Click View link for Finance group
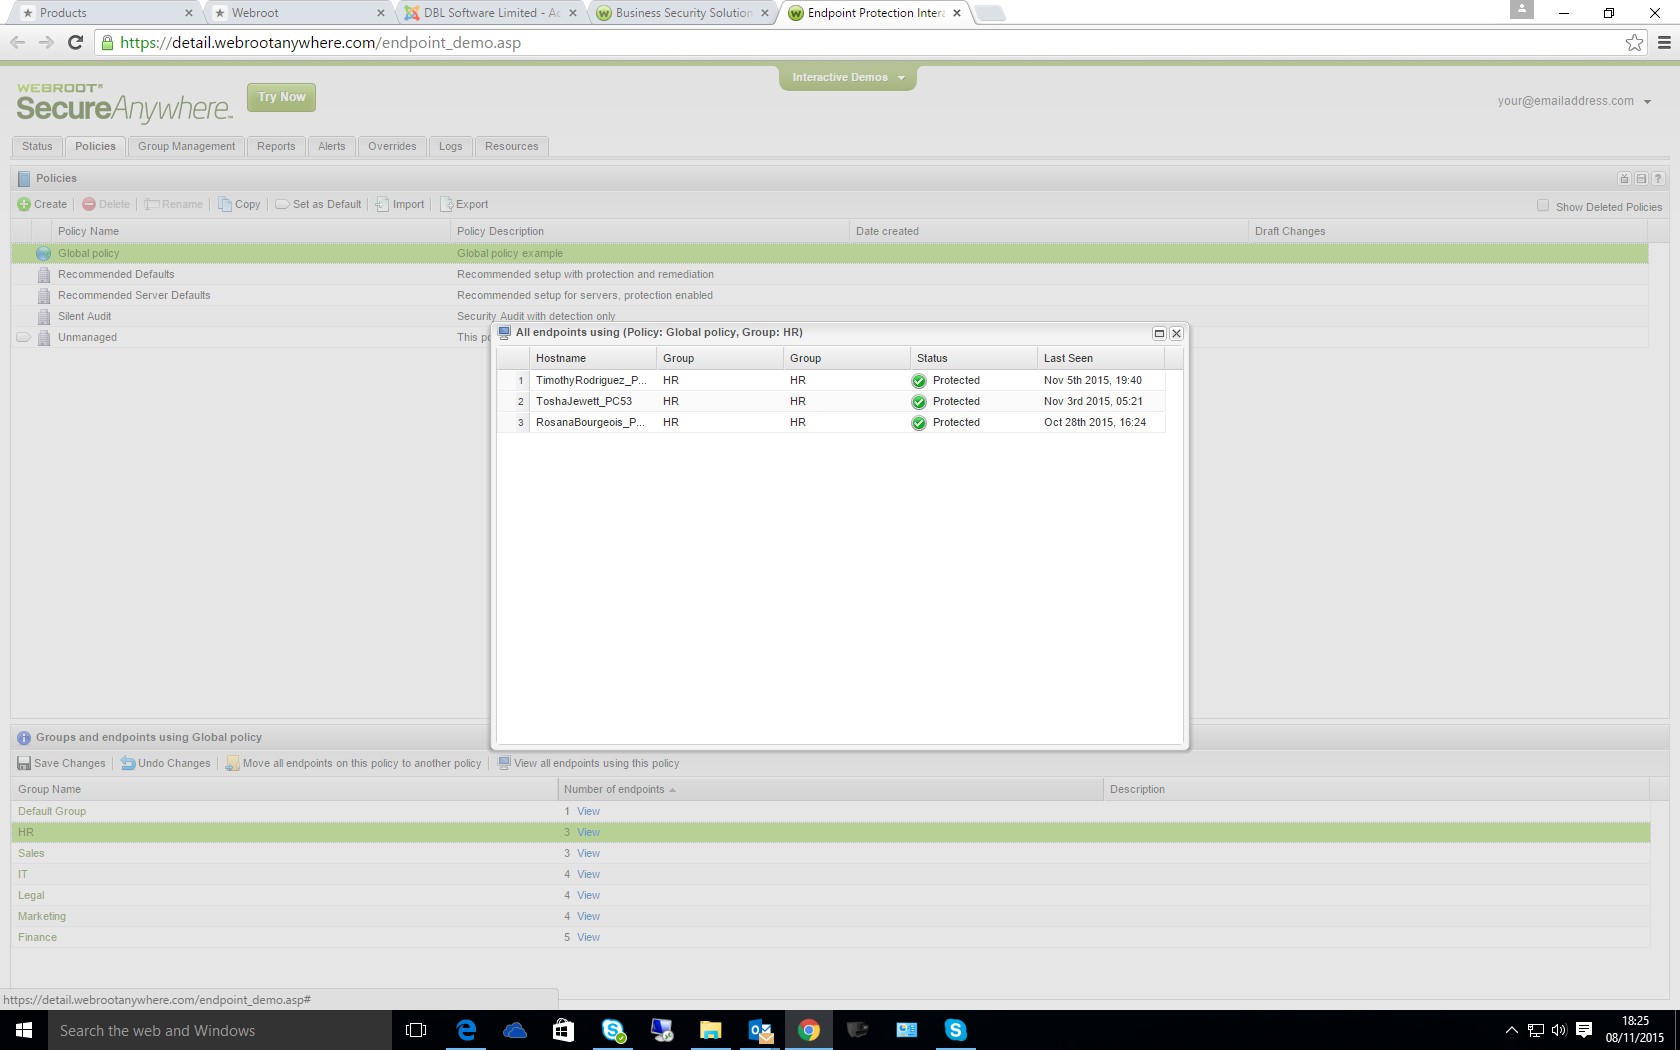This screenshot has width=1680, height=1050. (588, 938)
